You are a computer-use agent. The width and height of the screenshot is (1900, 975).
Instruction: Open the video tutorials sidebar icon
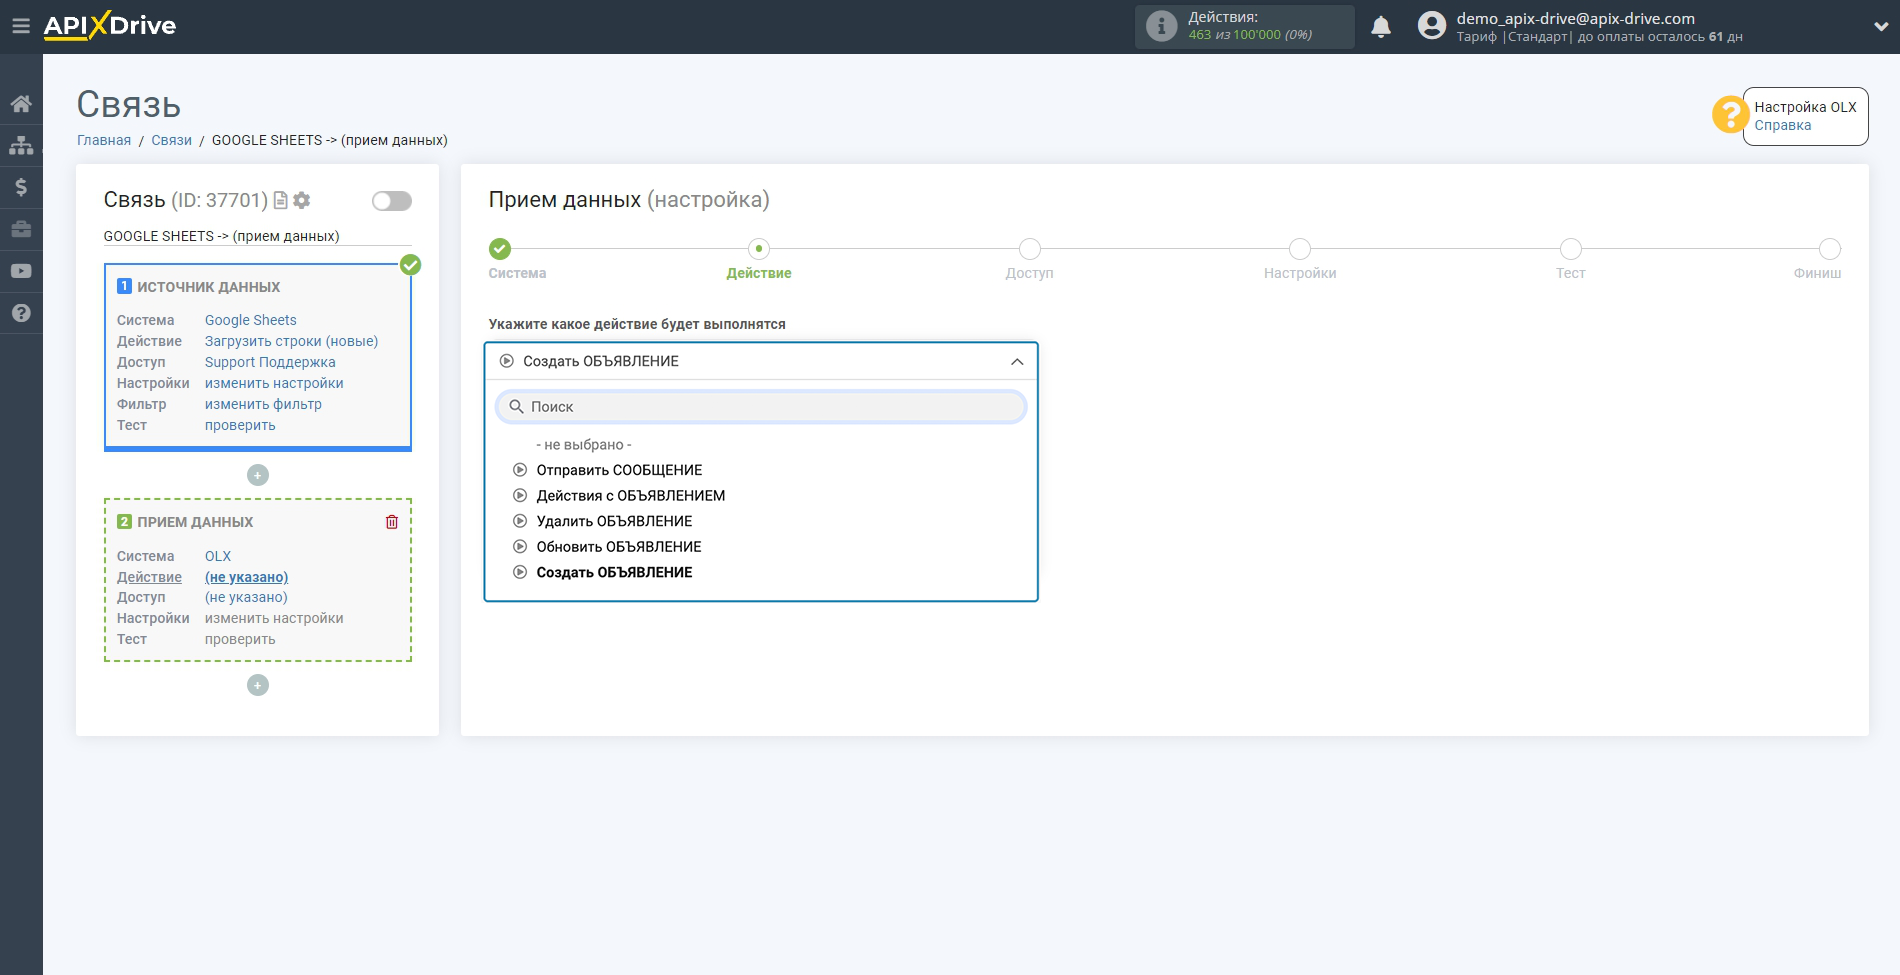coord(21,271)
